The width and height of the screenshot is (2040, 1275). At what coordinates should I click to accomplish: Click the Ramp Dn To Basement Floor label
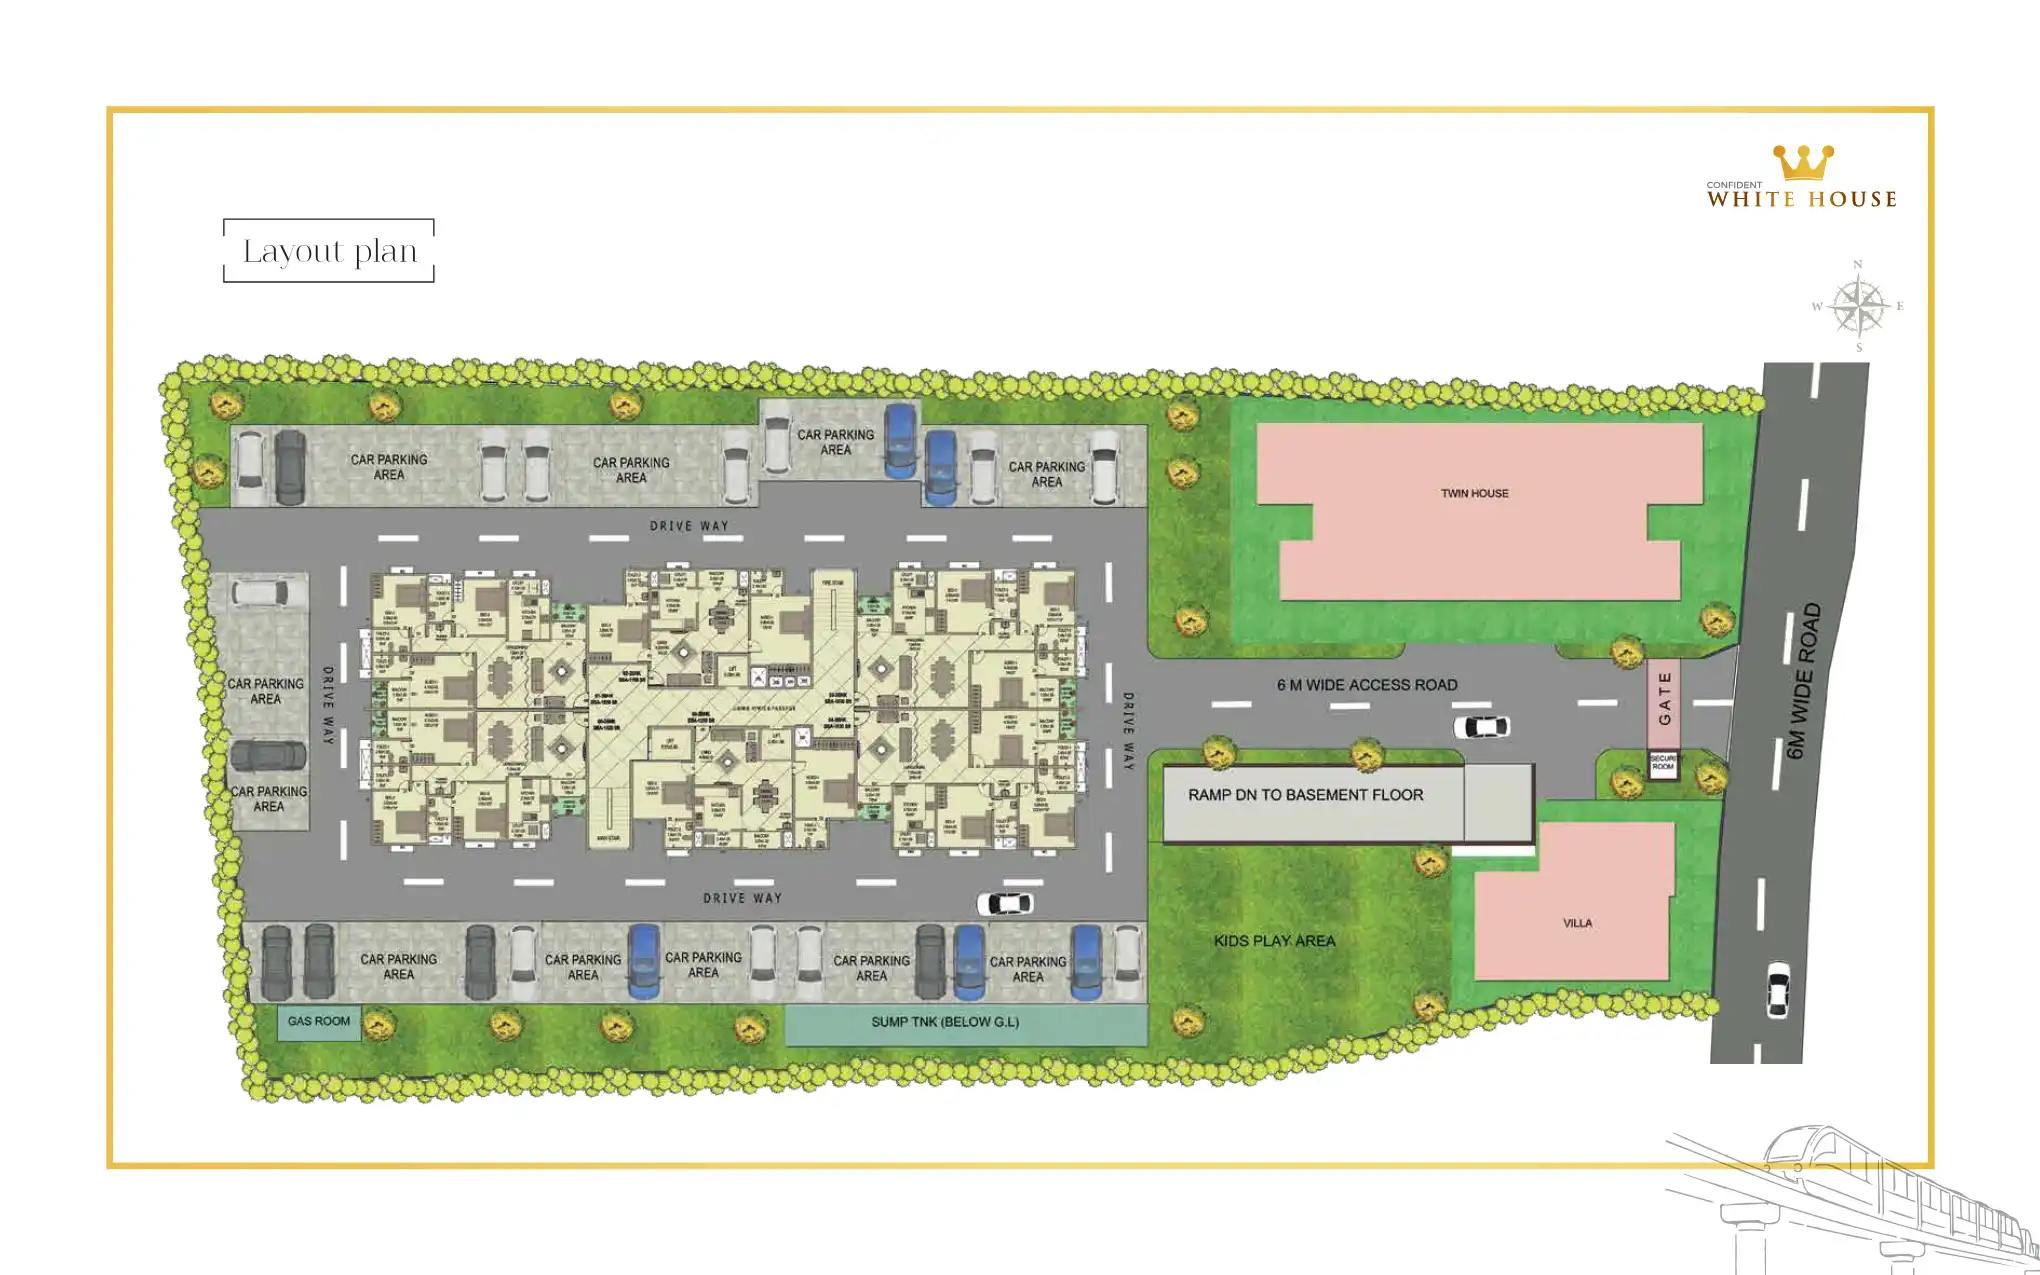pyautogui.click(x=1305, y=795)
